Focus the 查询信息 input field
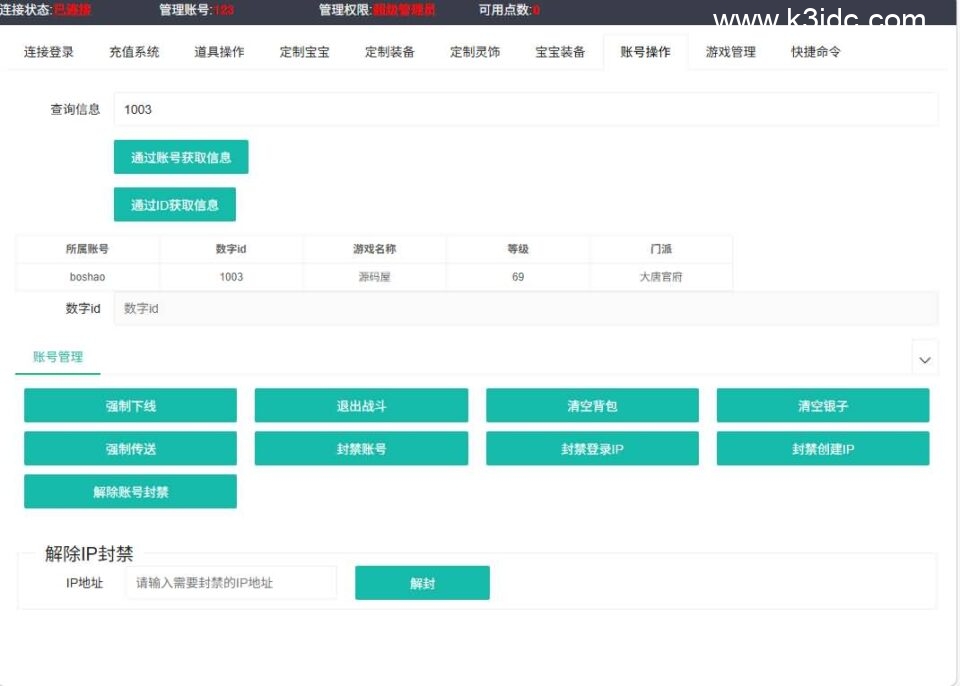Image resolution: width=960 pixels, height=686 pixels. tap(525, 109)
